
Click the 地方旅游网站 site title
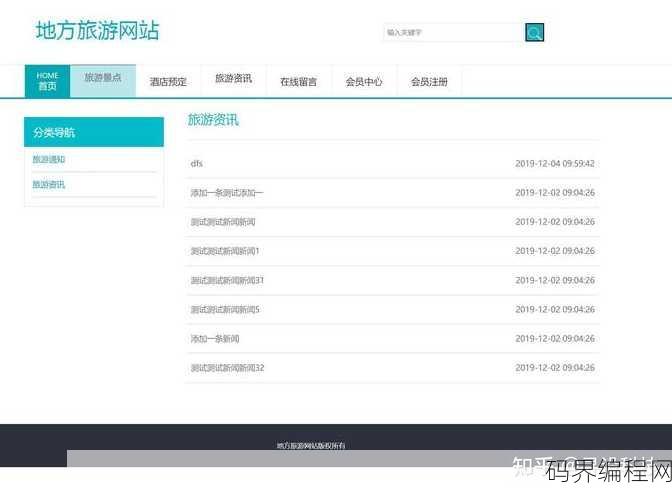coord(97,31)
